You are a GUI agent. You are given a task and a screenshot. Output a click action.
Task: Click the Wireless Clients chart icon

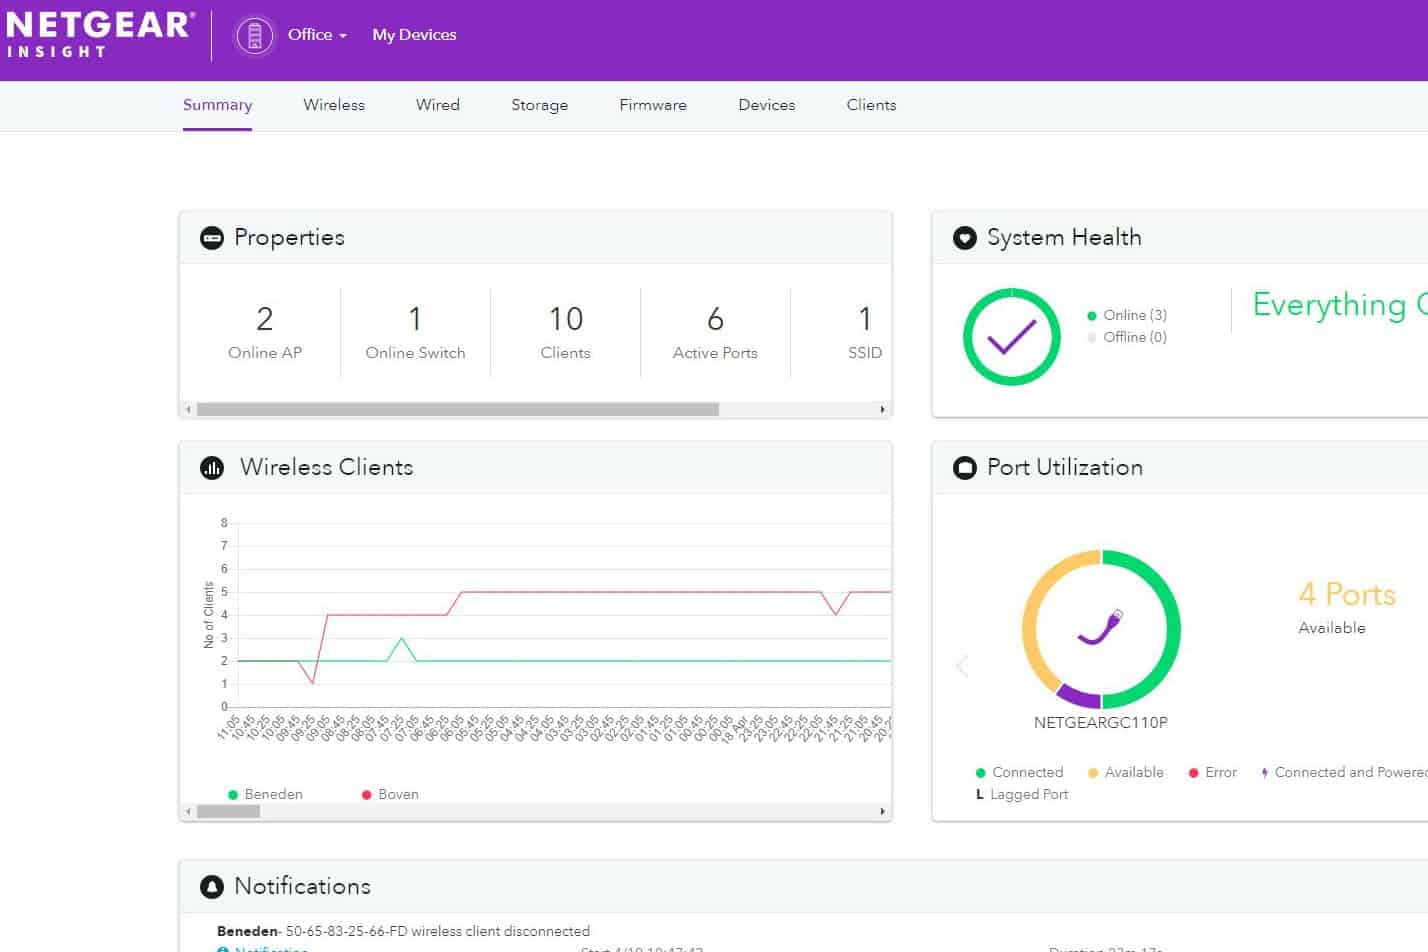coord(212,468)
